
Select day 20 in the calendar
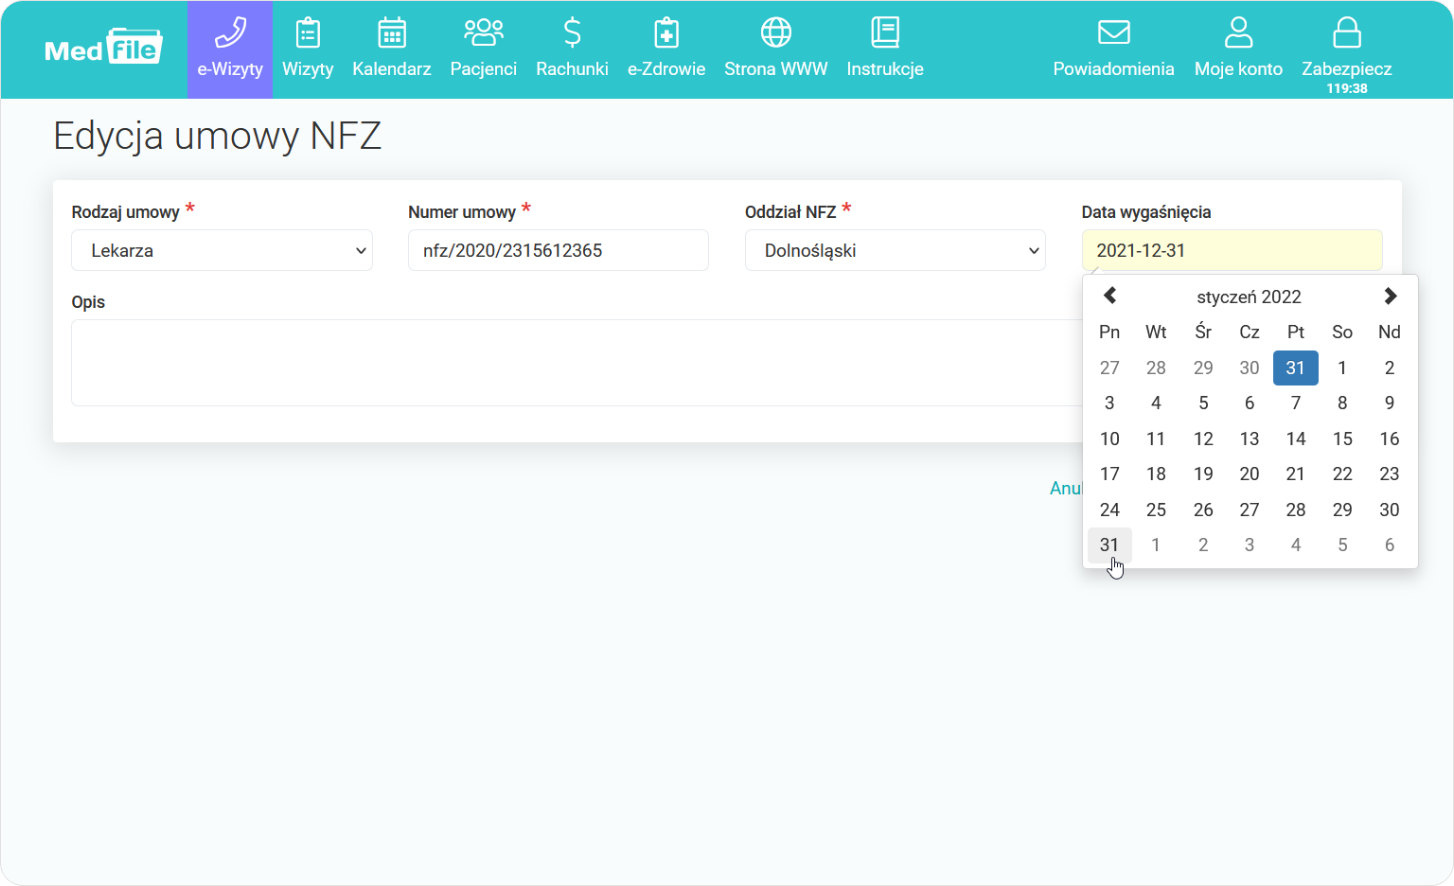(1249, 474)
